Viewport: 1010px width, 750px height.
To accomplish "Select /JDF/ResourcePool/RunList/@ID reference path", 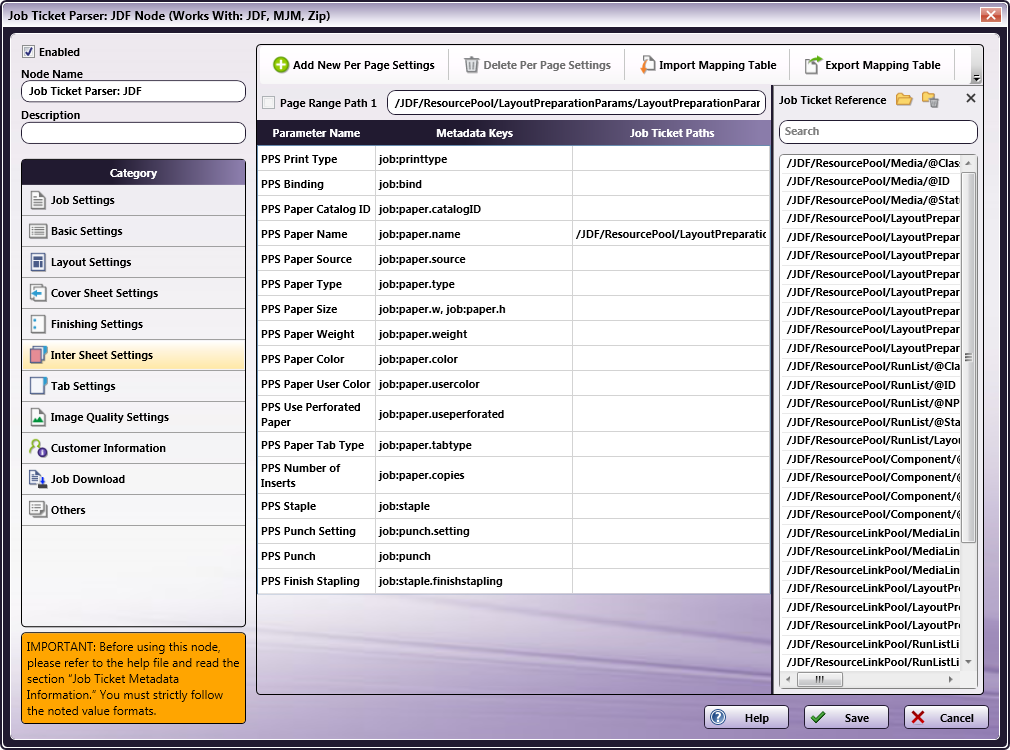I will pos(871,385).
